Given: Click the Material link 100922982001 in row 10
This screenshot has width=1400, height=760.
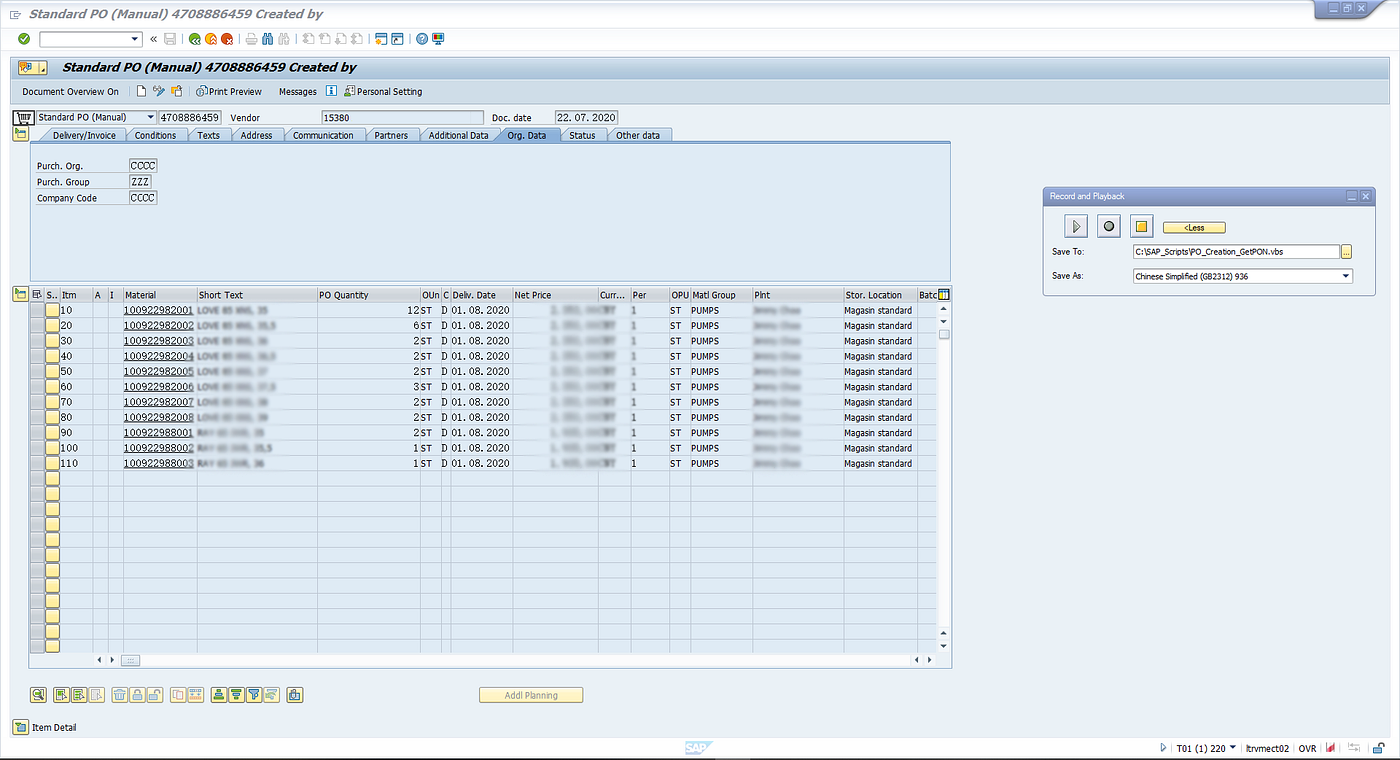Looking at the screenshot, I should pos(160,310).
